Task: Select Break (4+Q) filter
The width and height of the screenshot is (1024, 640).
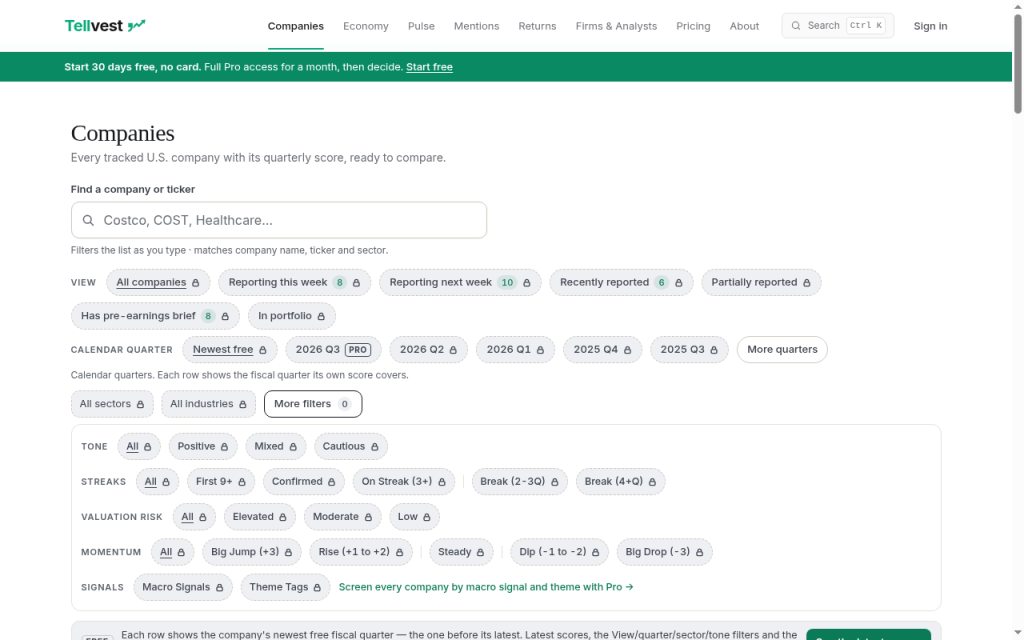Action: click(620, 481)
